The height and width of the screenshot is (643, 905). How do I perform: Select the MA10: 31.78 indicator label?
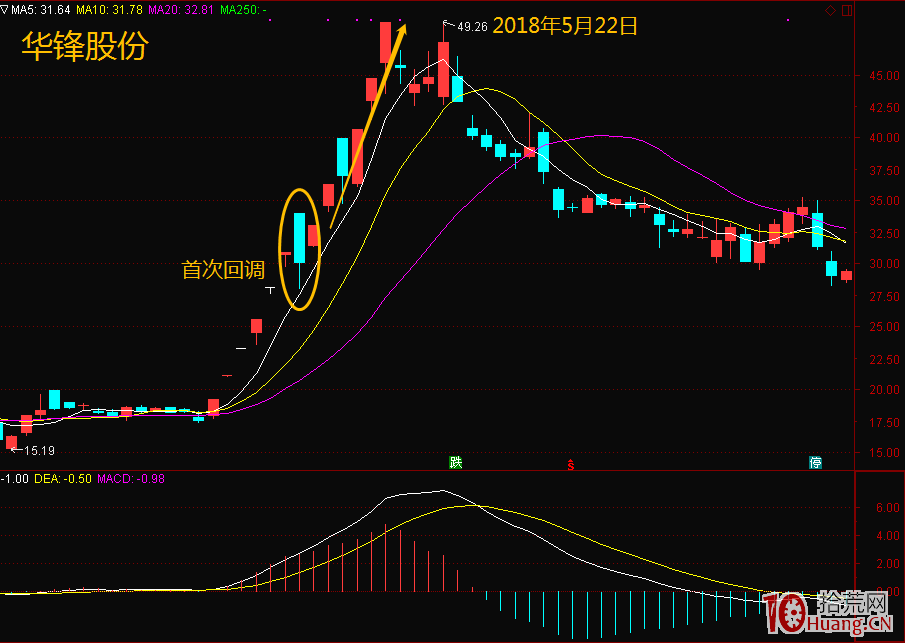[x=109, y=10]
